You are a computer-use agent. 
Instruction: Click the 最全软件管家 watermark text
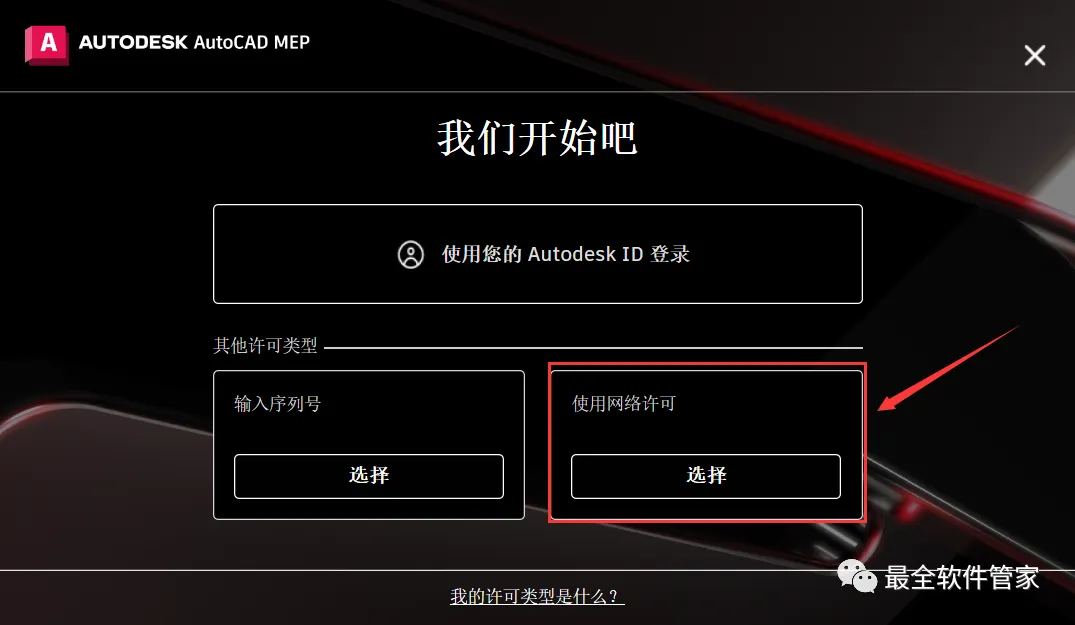pyautogui.click(x=961, y=577)
